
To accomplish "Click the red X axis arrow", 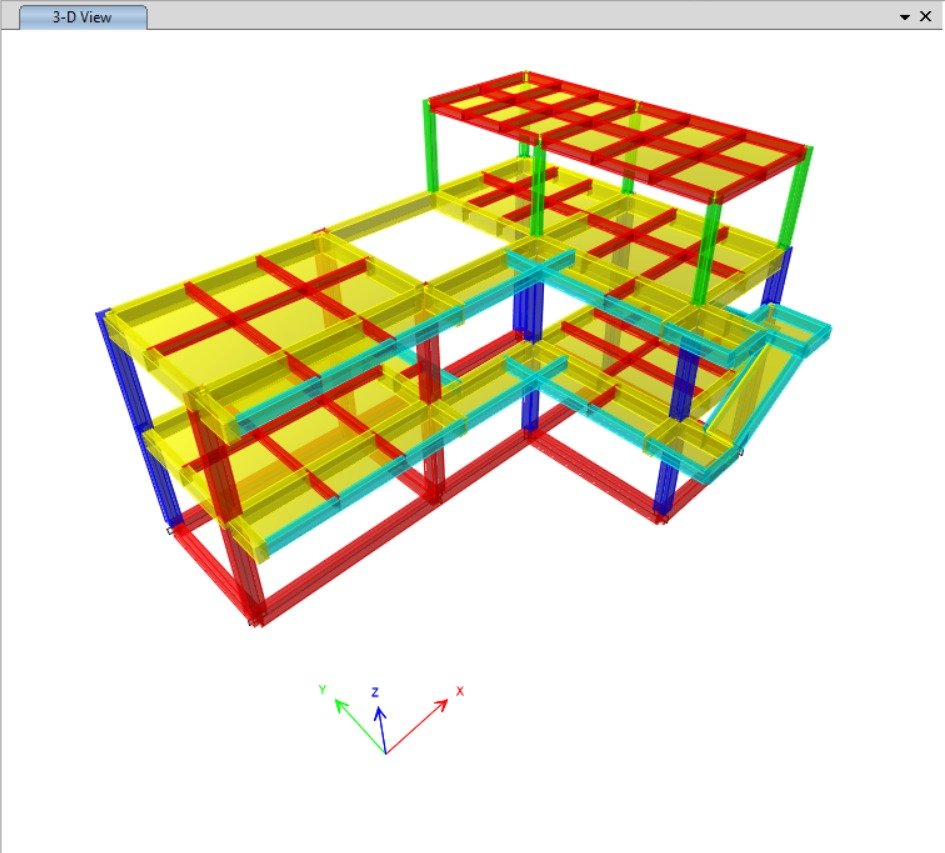I will coord(422,722).
